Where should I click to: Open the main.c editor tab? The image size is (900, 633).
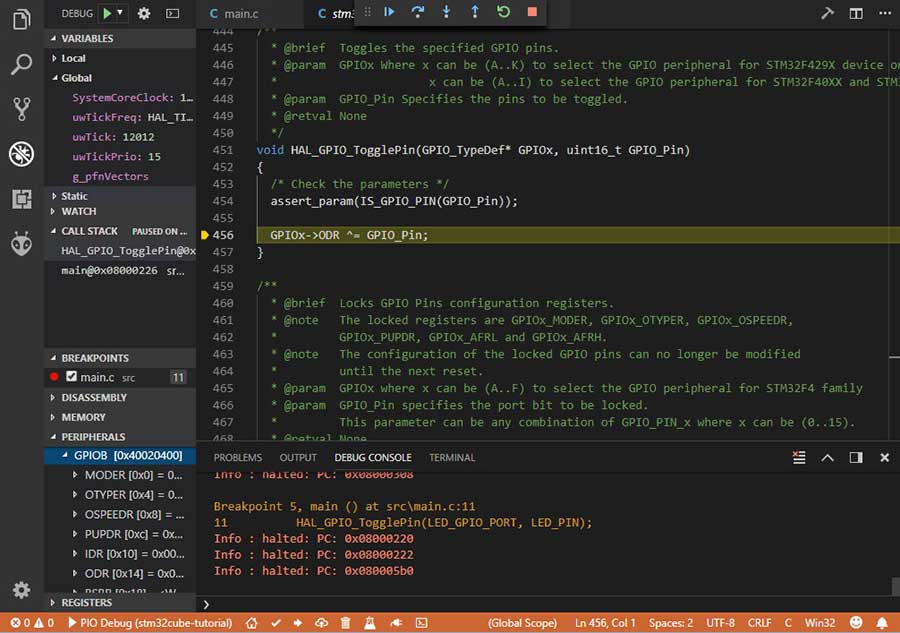coord(240,14)
